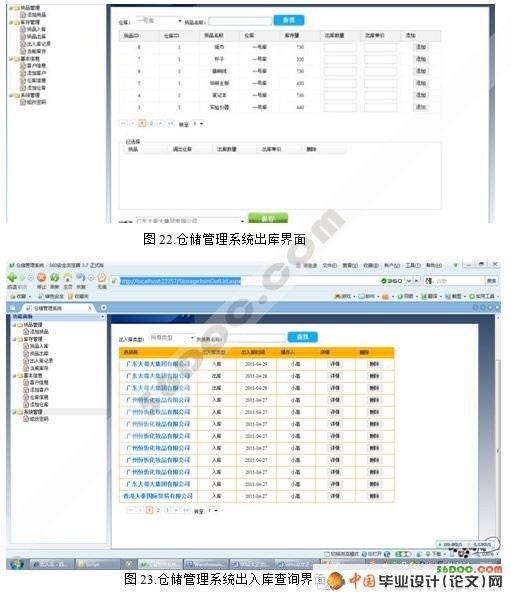
Task: Open the 香港天泰国际贸易有限公司 supplier link
Action: 158,496
